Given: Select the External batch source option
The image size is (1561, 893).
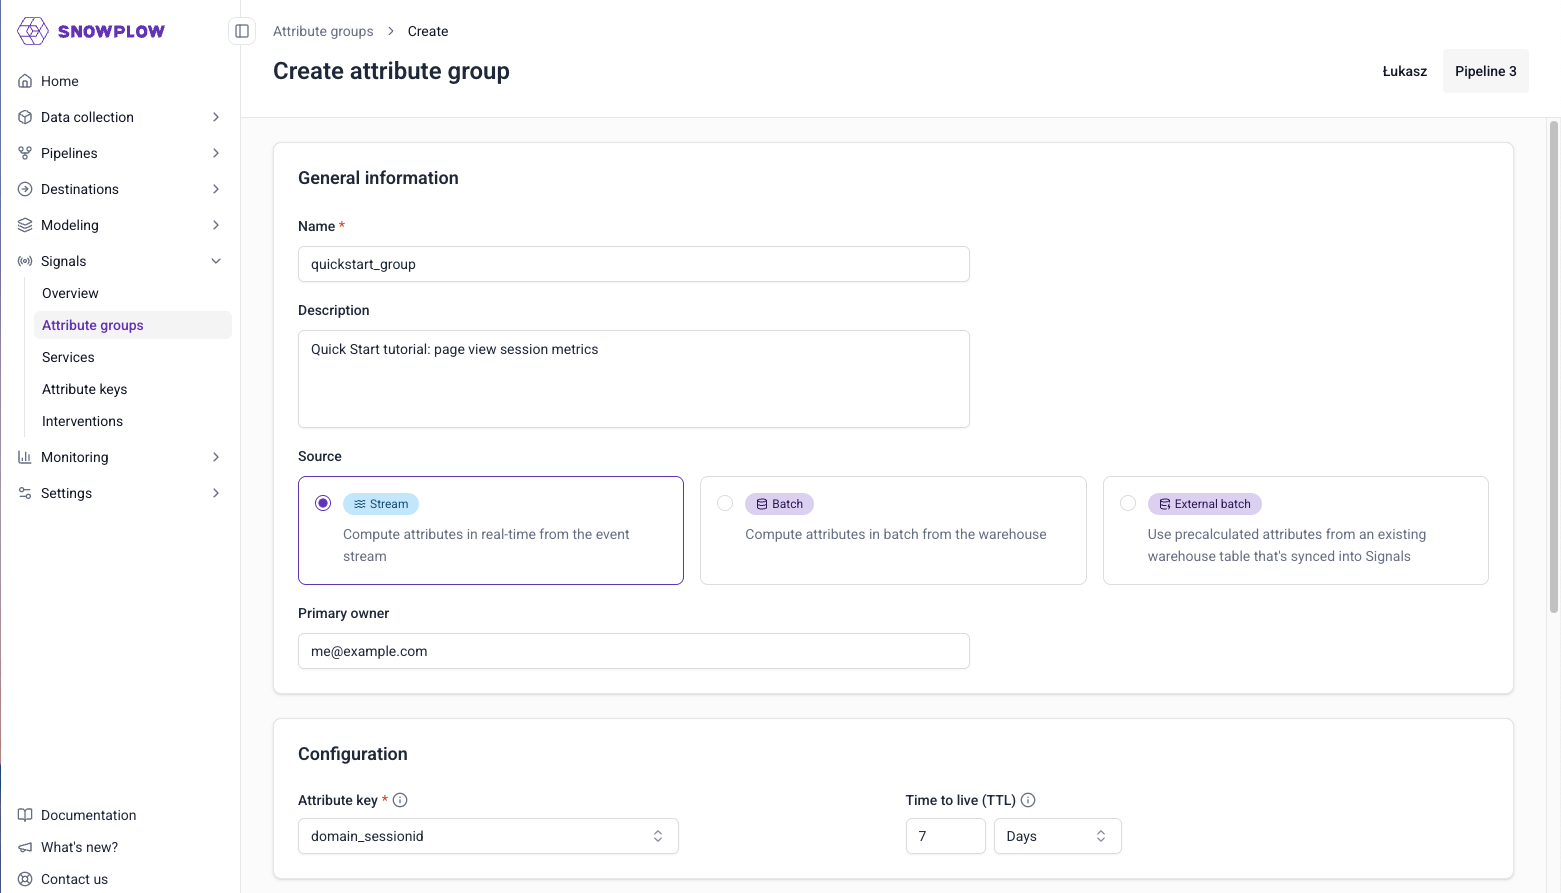Looking at the screenshot, I should tap(1127, 503).
